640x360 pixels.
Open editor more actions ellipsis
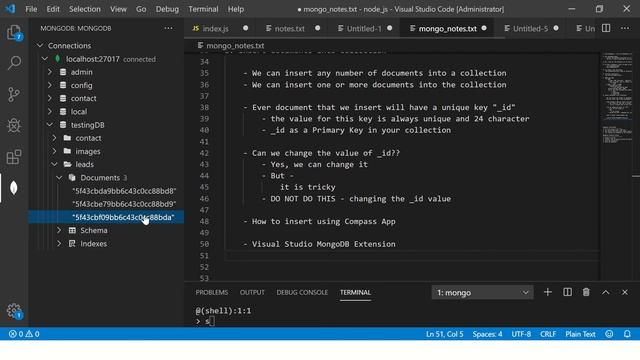click(625, 28)
